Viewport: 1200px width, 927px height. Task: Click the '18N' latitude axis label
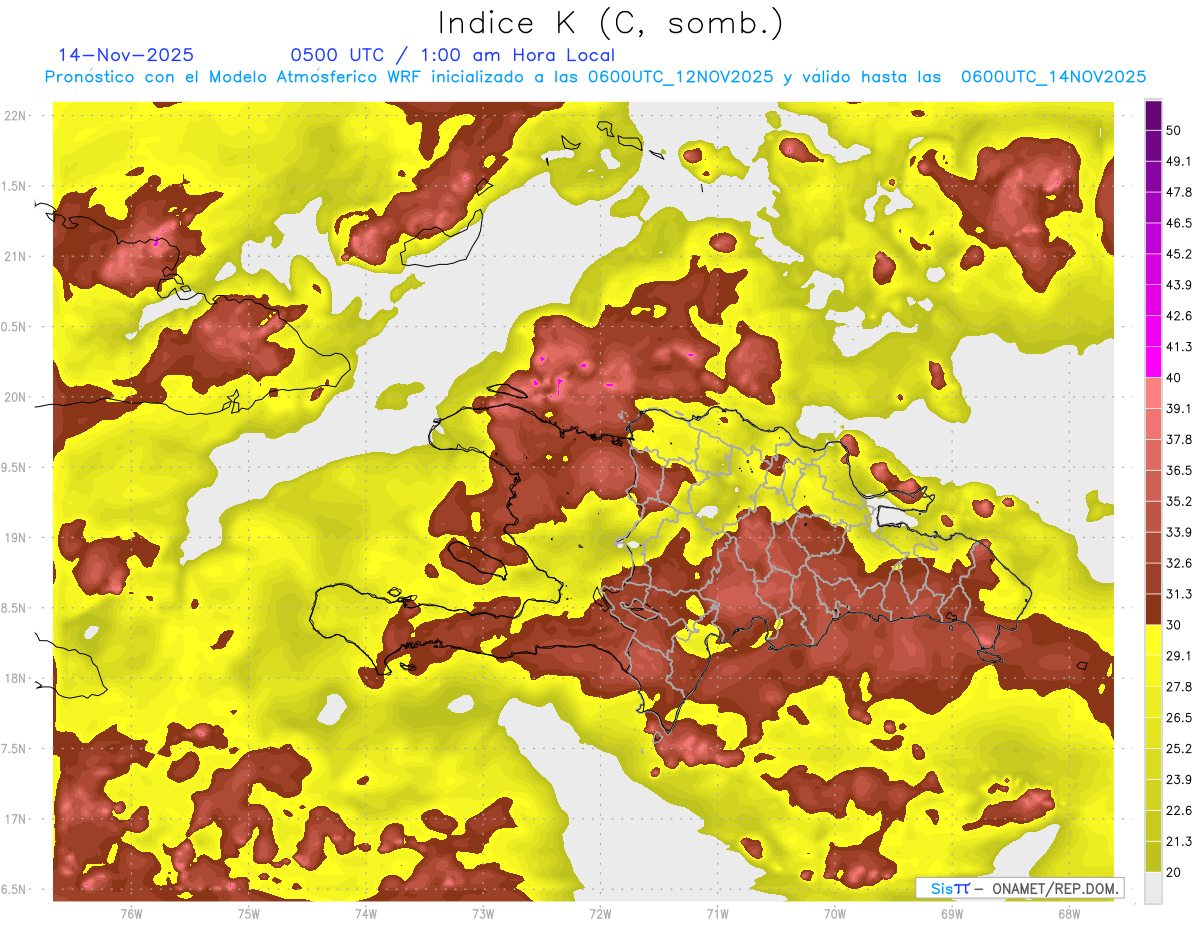(15, 678)
